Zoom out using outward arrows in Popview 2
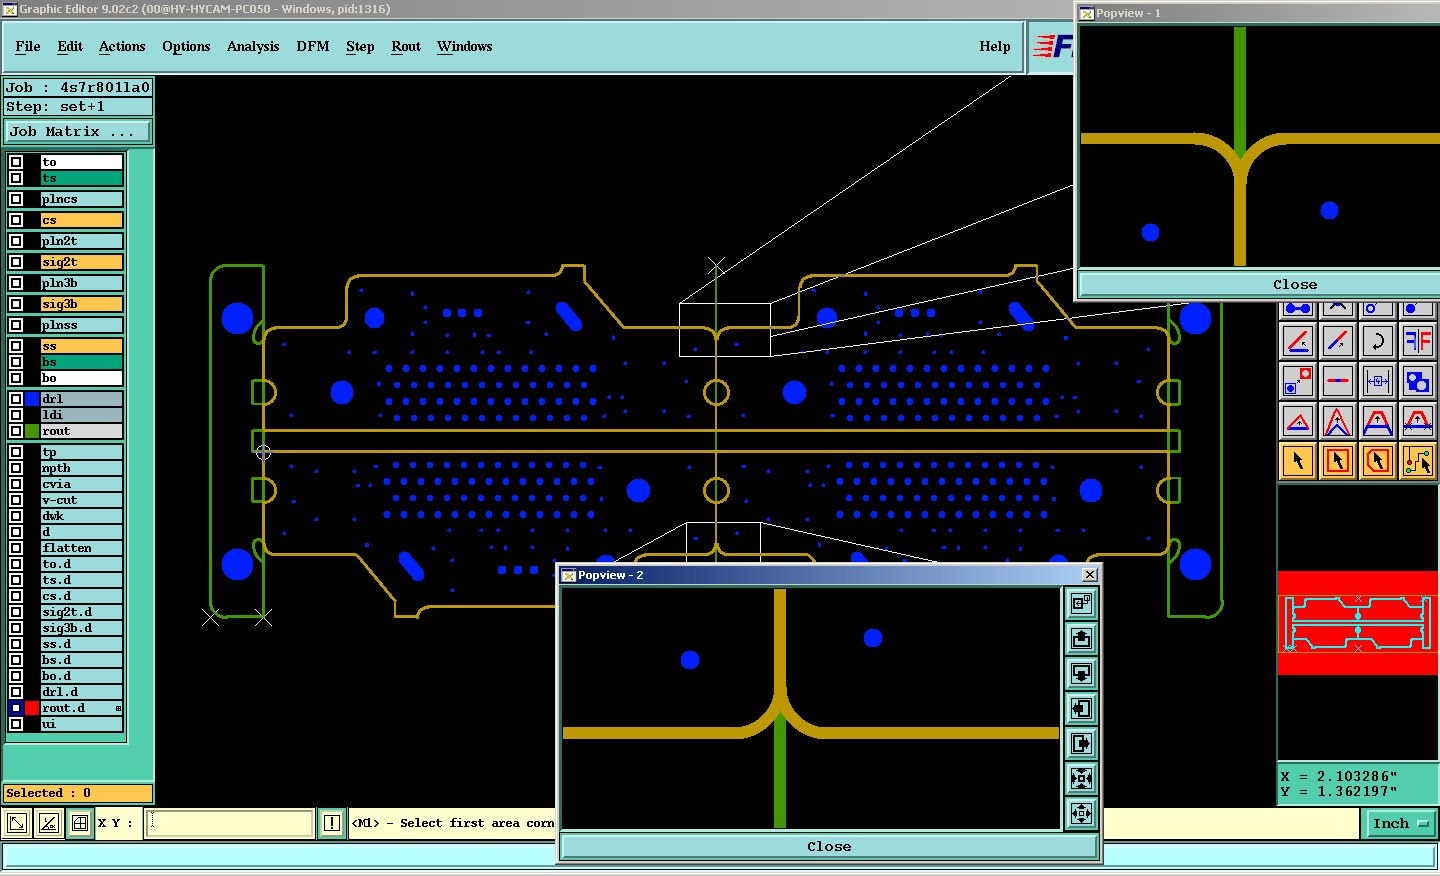Screen dimensions: 1440x876 coord(1081,813)
